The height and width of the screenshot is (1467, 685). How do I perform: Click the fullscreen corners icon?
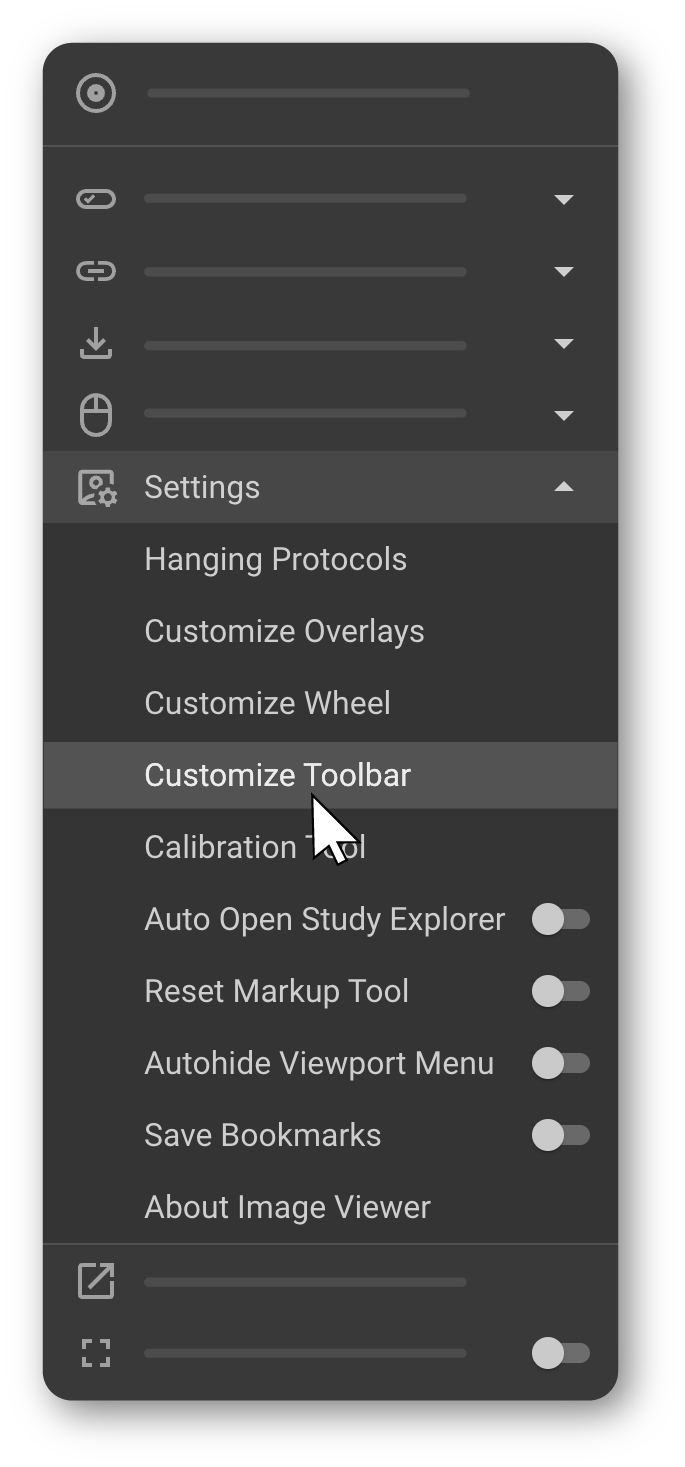click(x=96, y=1353)
